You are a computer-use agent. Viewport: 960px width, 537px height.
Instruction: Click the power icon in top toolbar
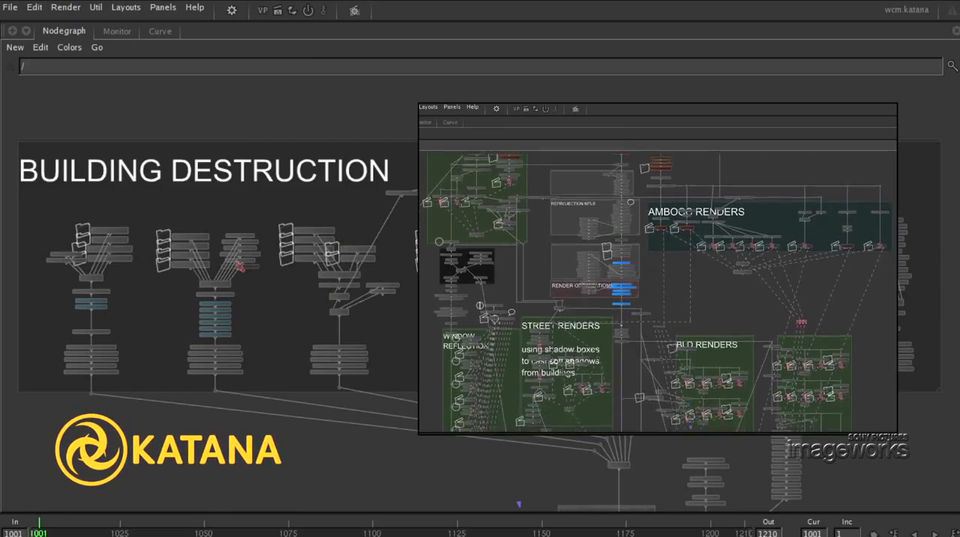coord(307,10)
